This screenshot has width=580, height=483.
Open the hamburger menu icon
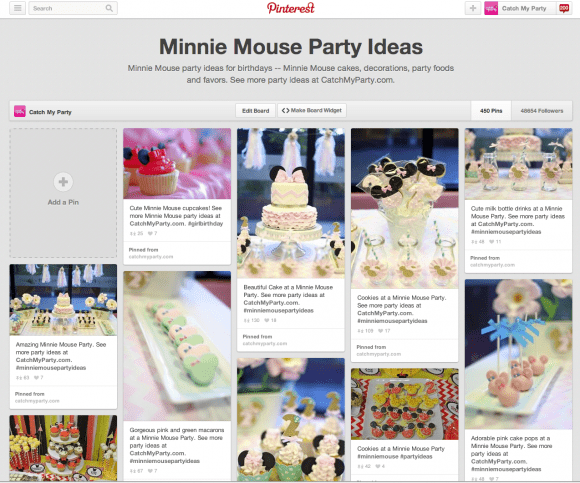(x=17, y=8)
